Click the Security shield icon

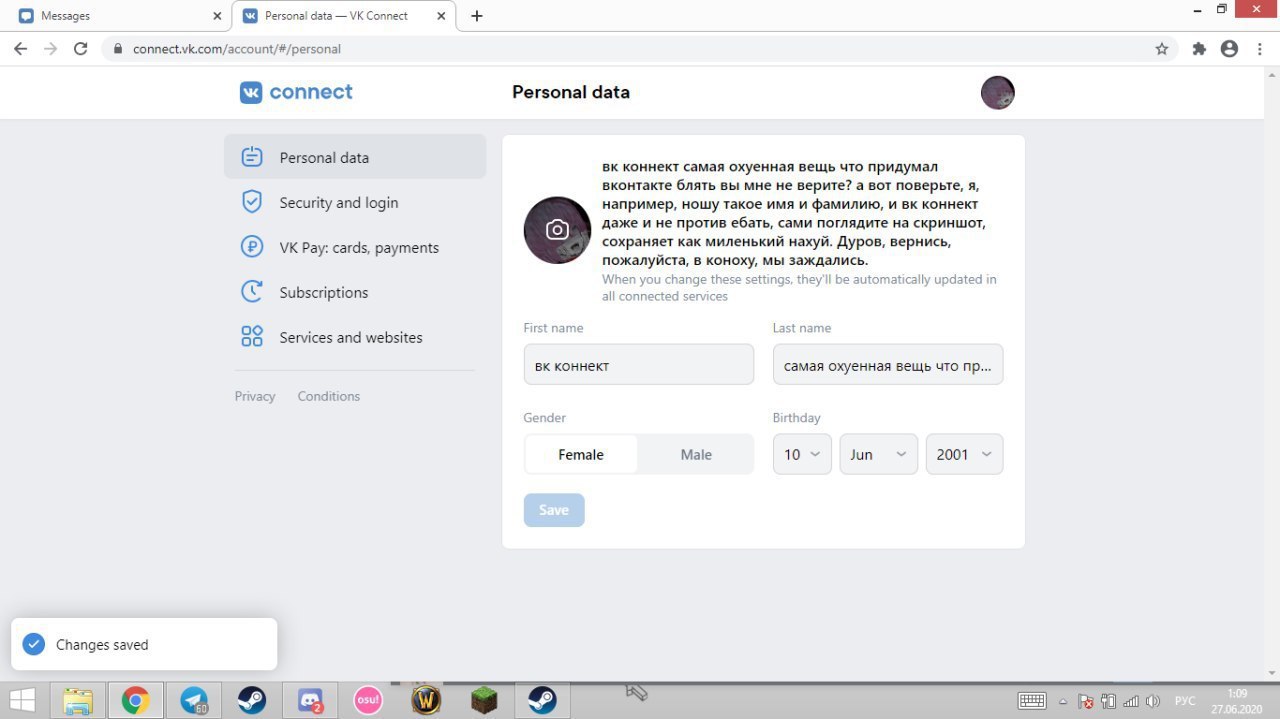252,202
